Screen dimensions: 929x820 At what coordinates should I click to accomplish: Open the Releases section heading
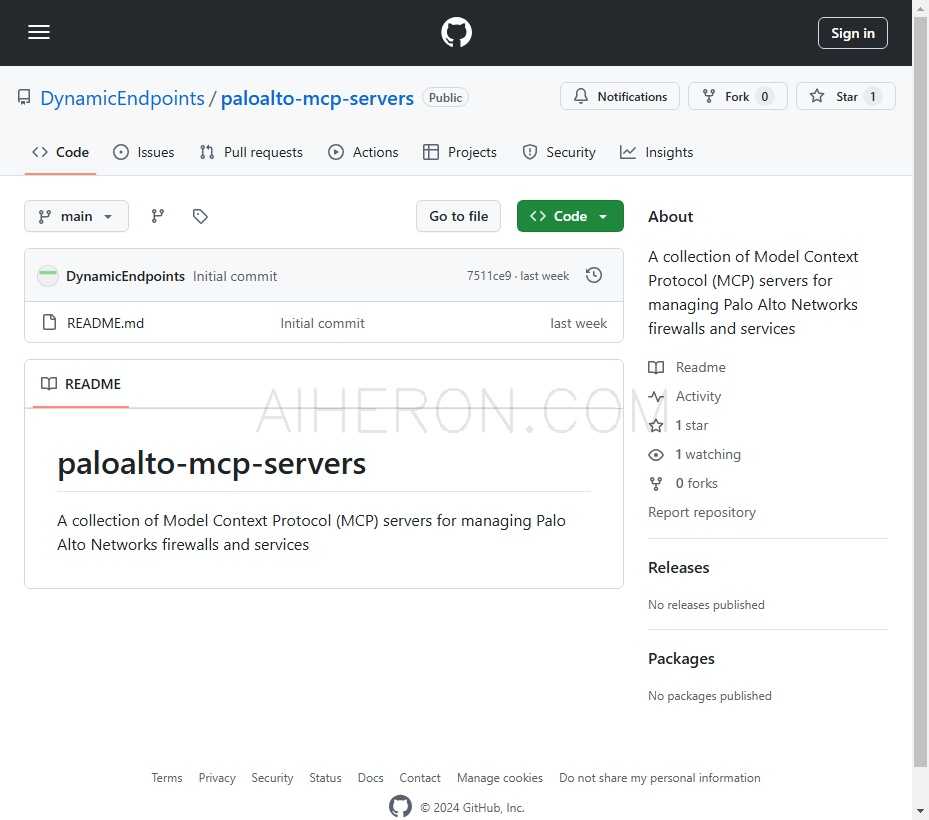pyautogui.click(x=678, y=568)
